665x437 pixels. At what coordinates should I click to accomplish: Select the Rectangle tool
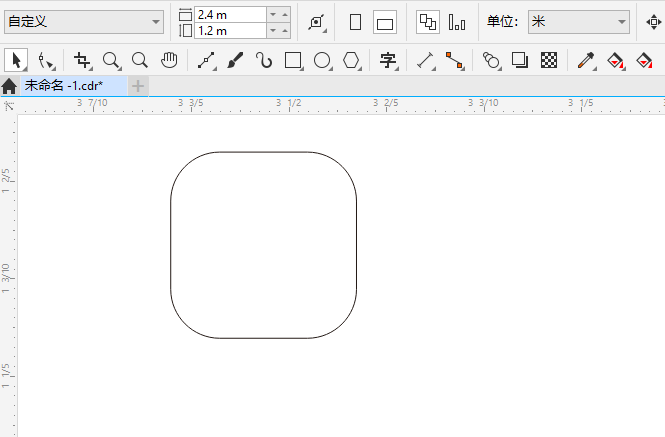point(293,61)
